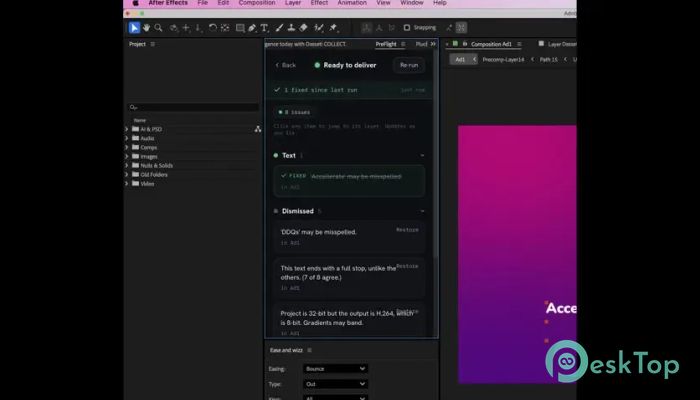Expand the Comps folder
700x400 pixels.
127,147
